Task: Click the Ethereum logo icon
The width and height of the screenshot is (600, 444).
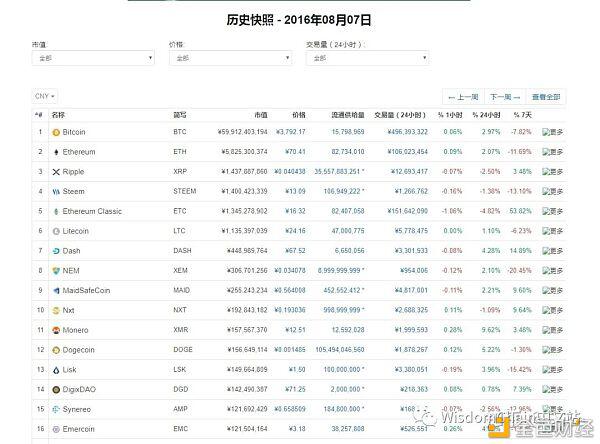Action: (x=56, y=152)
